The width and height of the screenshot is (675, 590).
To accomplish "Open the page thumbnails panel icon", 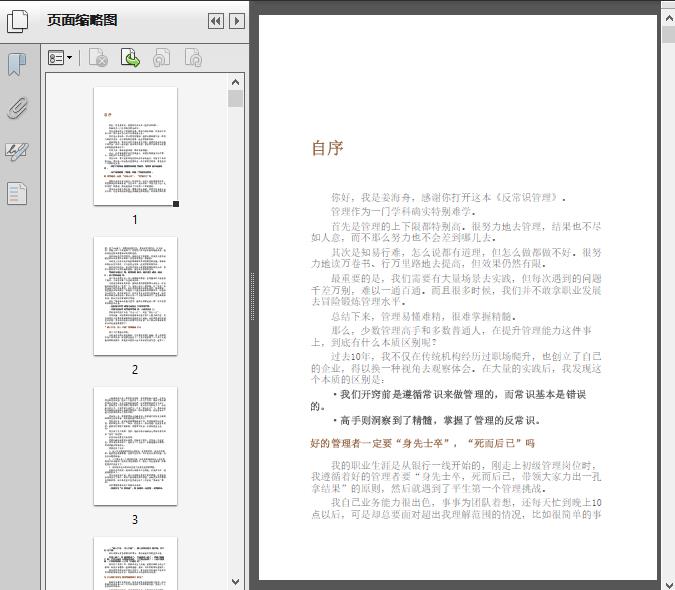I will [x=17, y=22].
